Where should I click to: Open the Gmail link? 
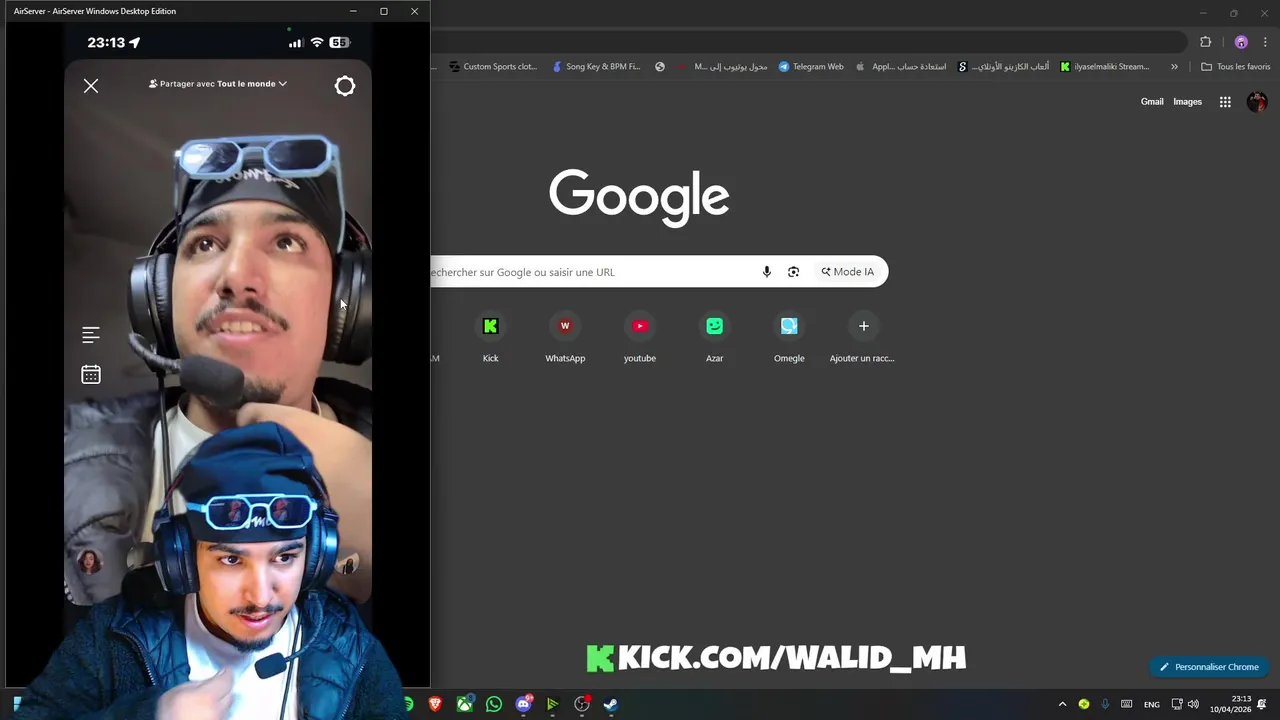click(x=1152, y=102)
